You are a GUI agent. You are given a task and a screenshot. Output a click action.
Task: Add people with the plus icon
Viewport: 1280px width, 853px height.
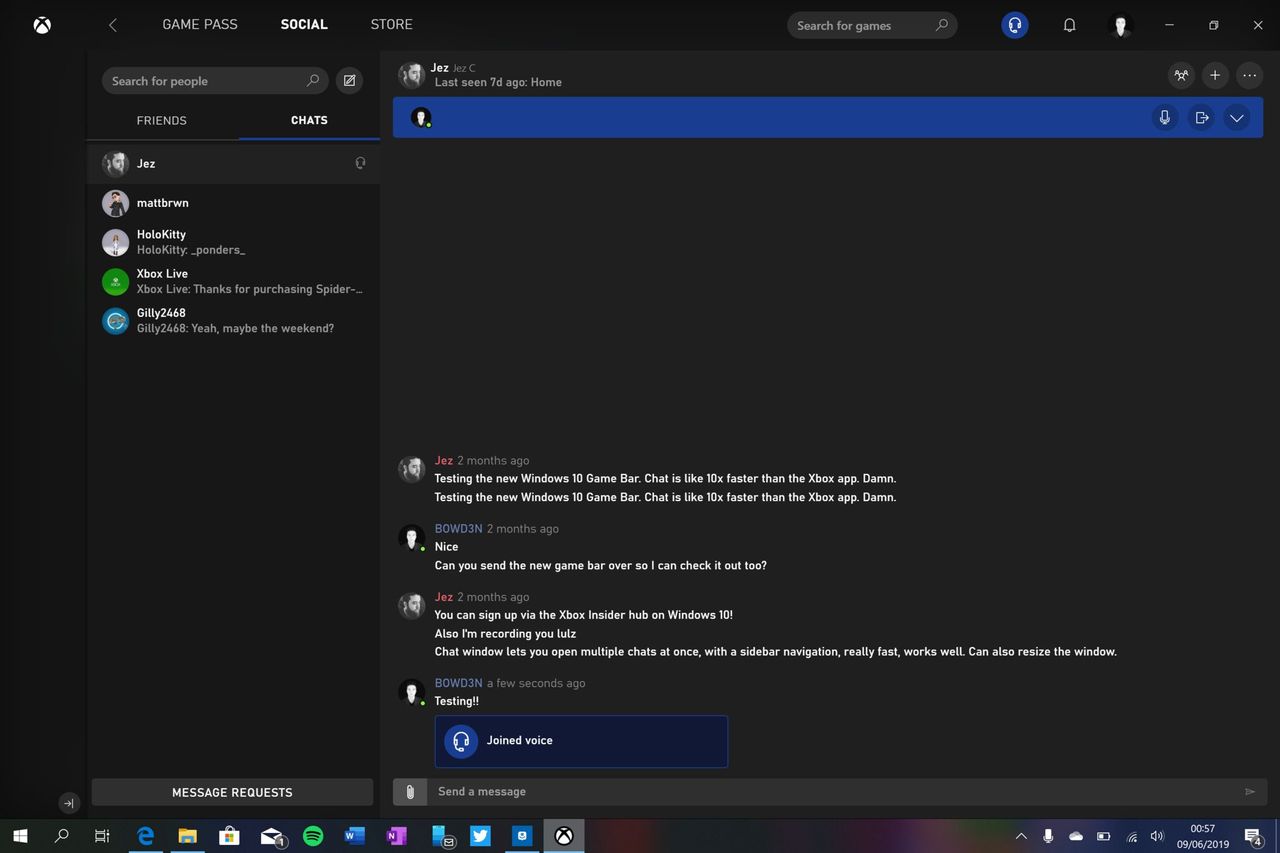pos(1215,75)
